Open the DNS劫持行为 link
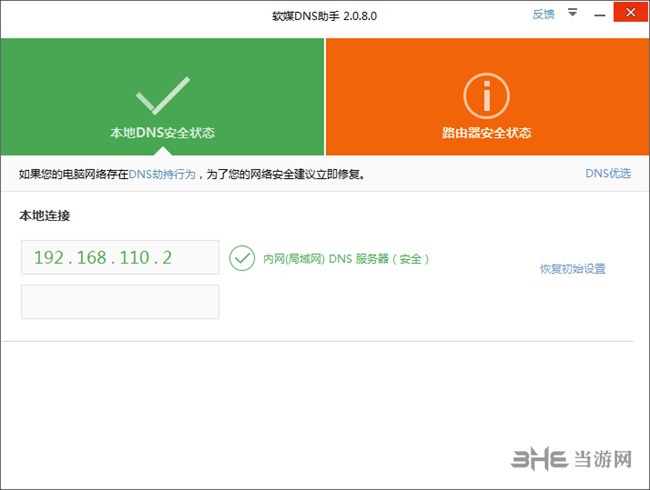 click(162, 174)
